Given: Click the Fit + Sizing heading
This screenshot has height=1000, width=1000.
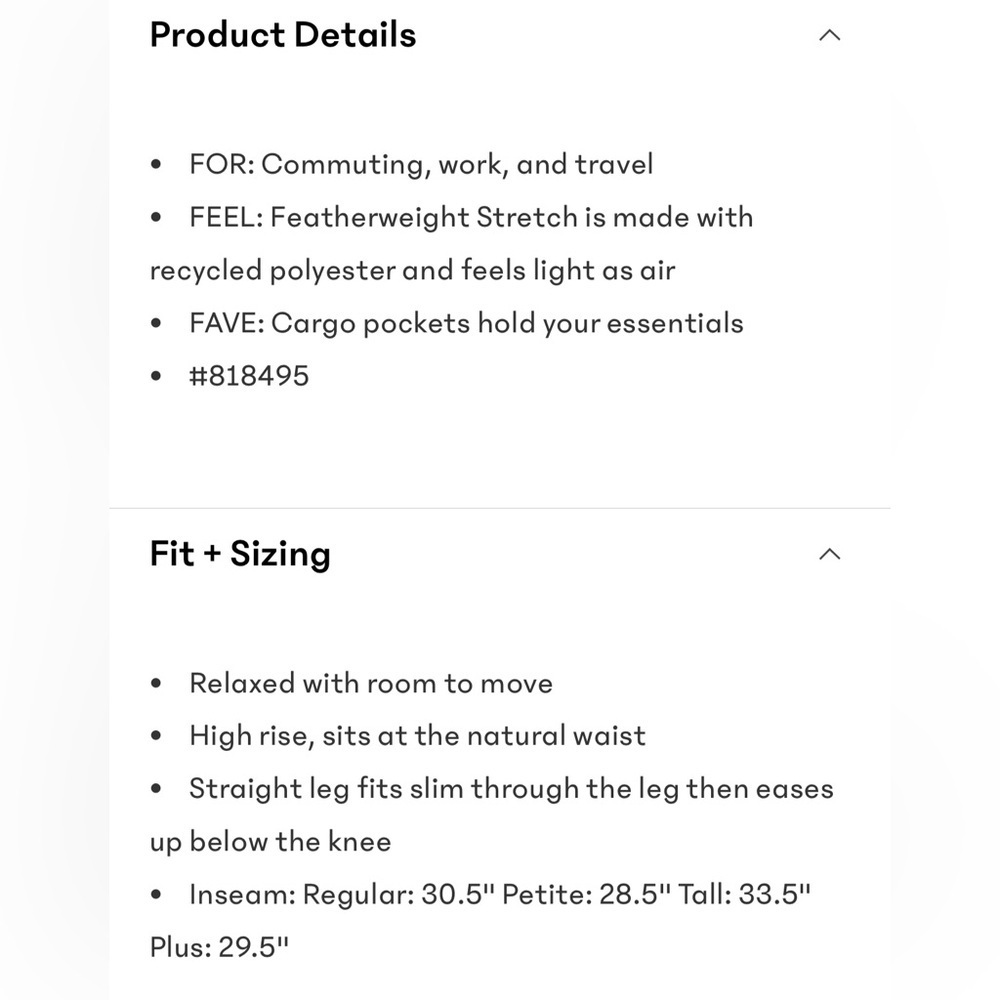Looking at the screenshot, I should pyautogui.click(x=240, y=554).
